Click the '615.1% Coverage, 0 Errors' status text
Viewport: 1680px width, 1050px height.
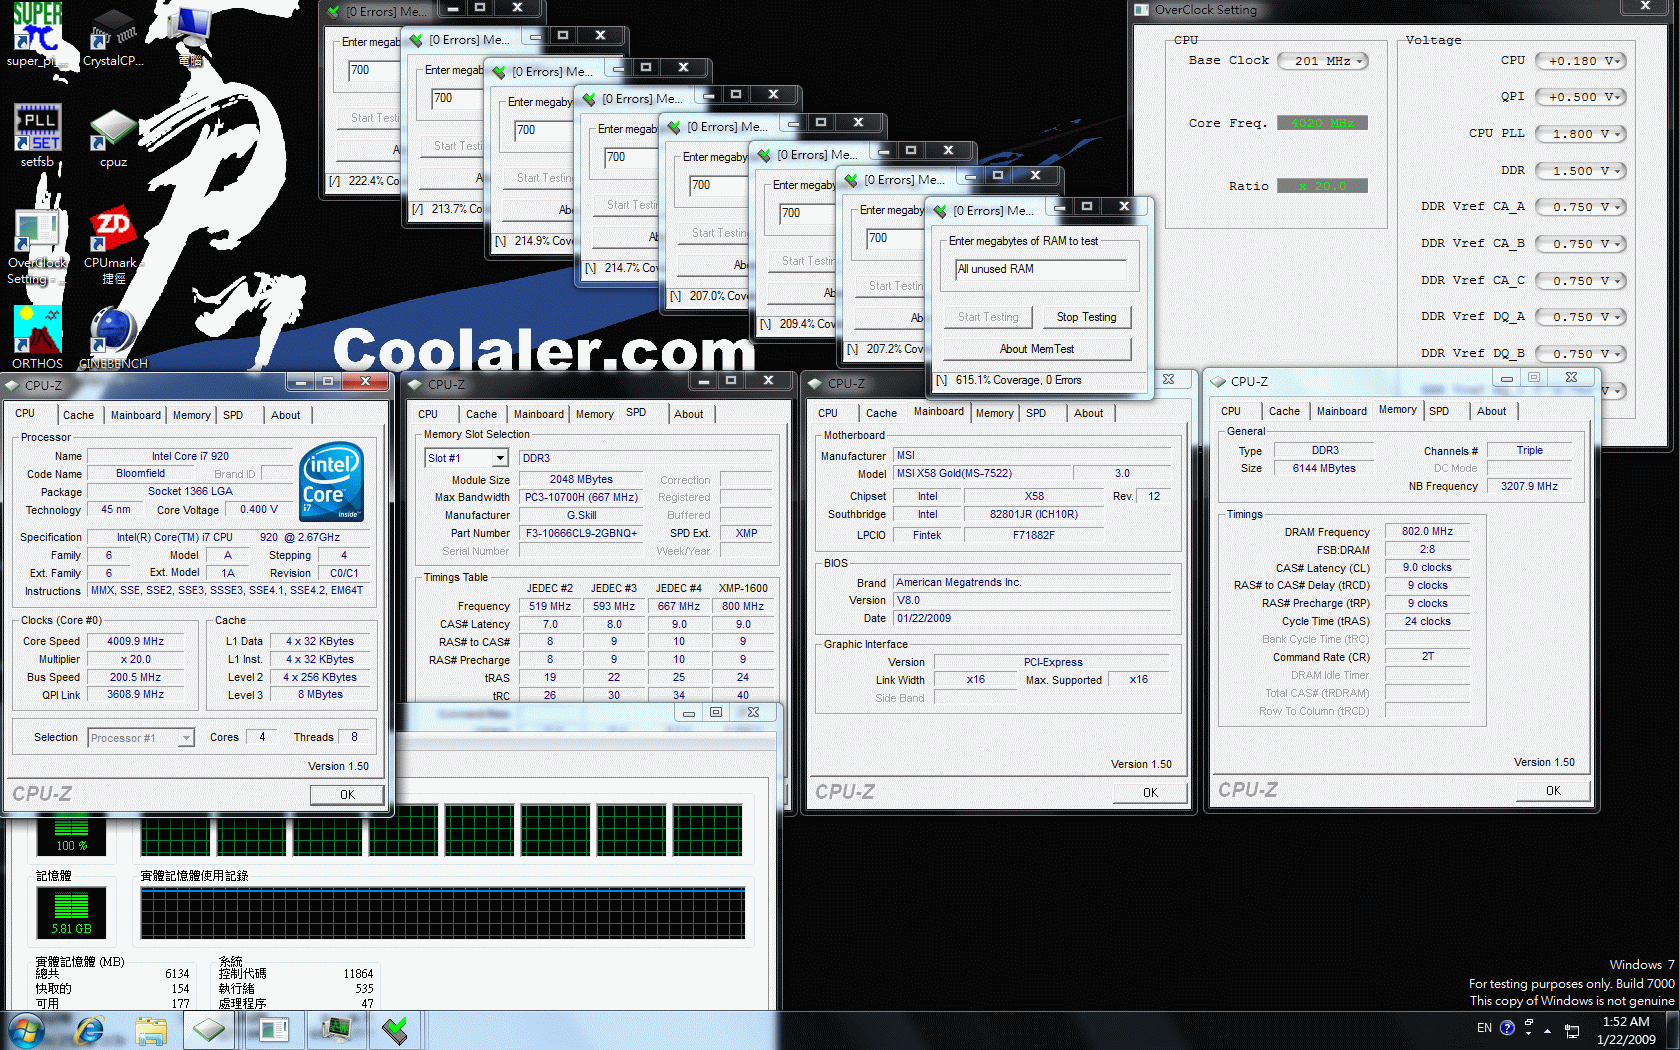tap(1018, 380)
